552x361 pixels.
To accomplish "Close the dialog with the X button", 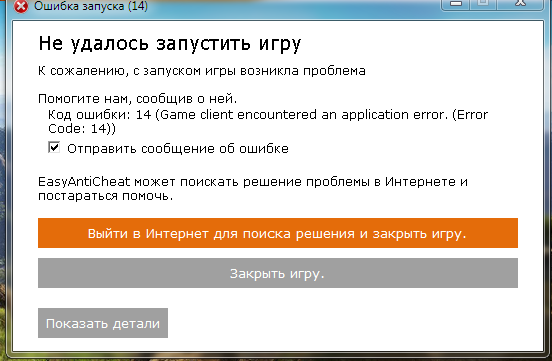I will (520, 4).
